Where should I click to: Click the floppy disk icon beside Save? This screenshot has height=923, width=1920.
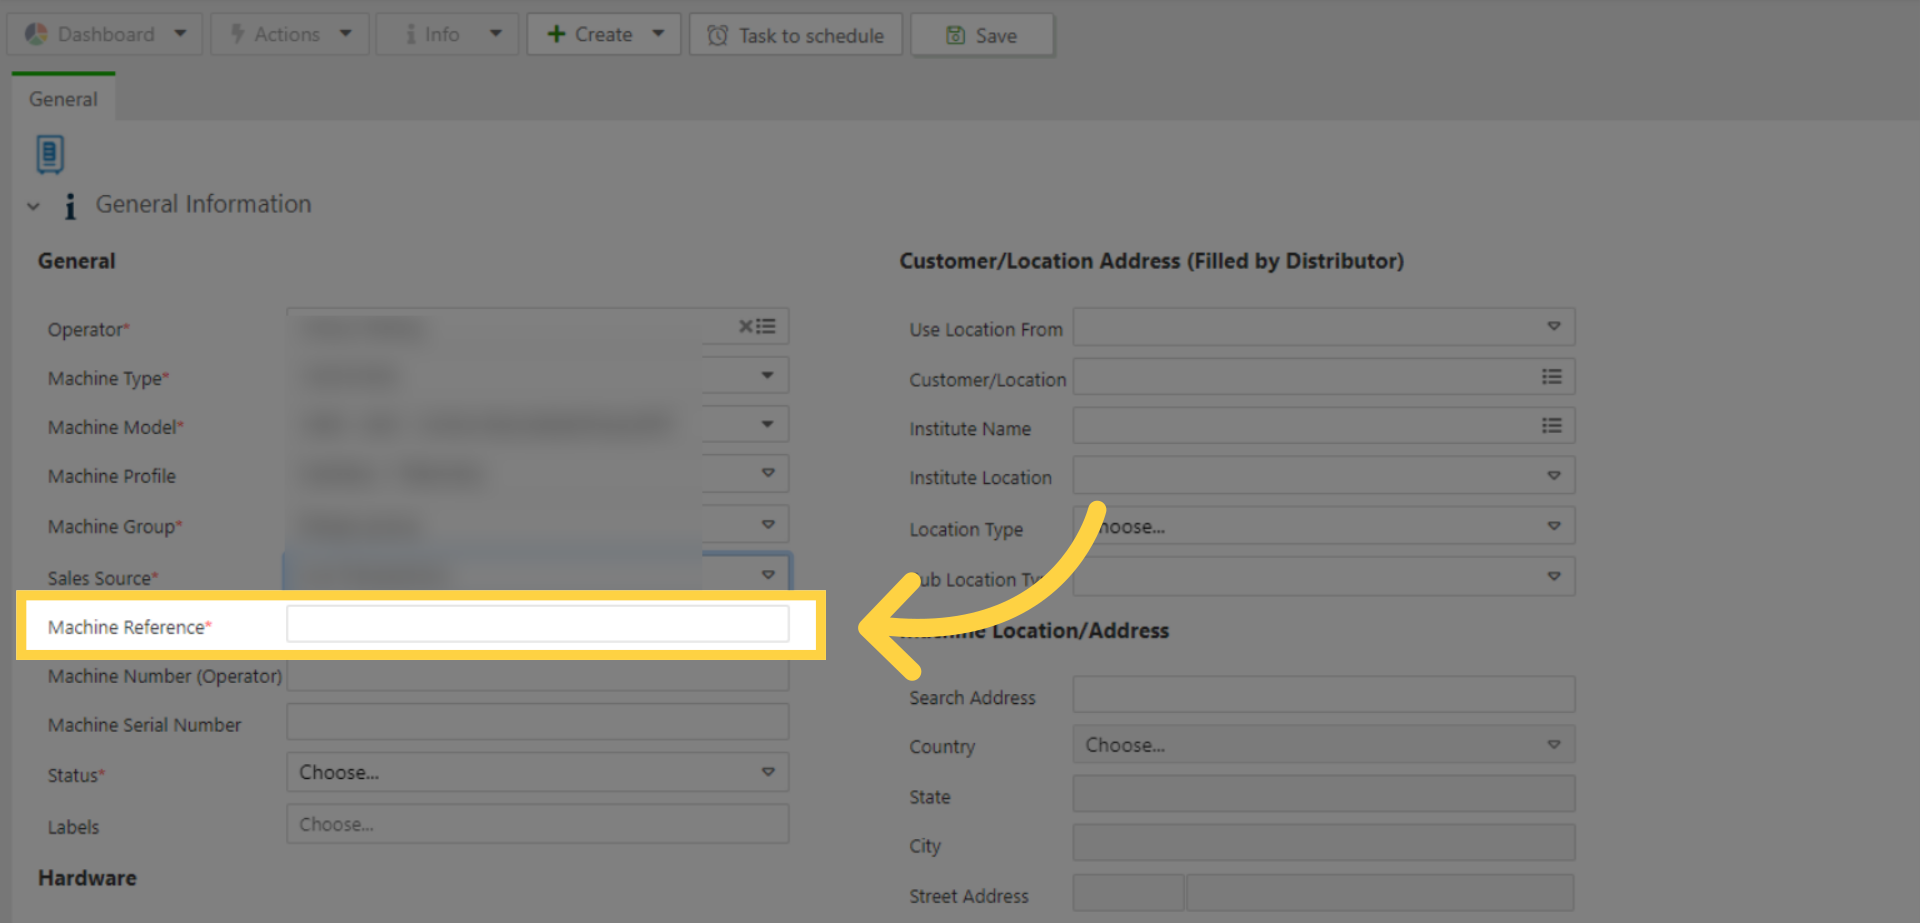956,35
